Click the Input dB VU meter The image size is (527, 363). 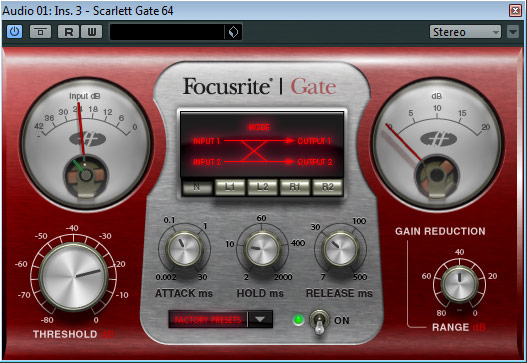coord(86,144)
